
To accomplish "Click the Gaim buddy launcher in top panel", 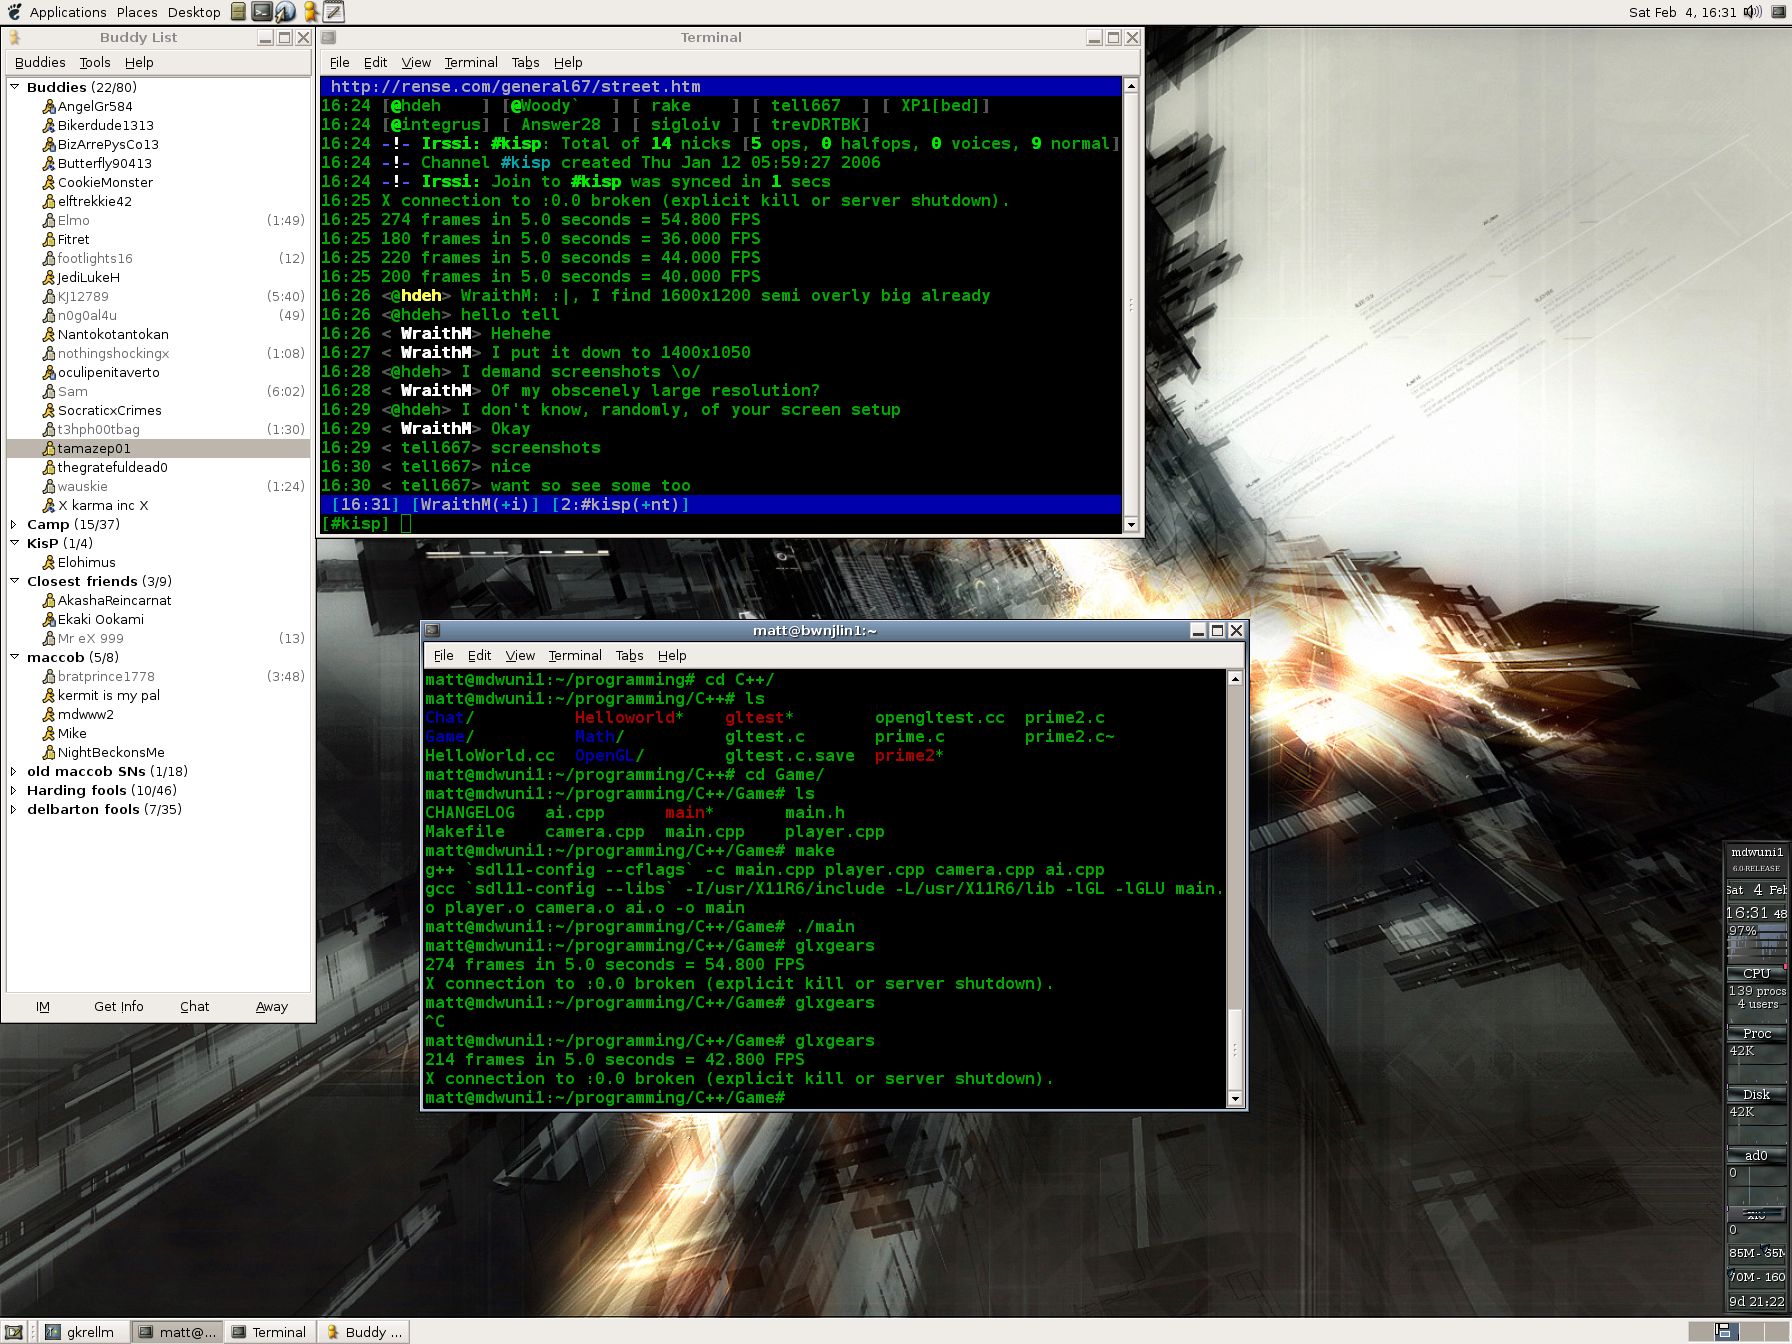I will pos(311,12).
